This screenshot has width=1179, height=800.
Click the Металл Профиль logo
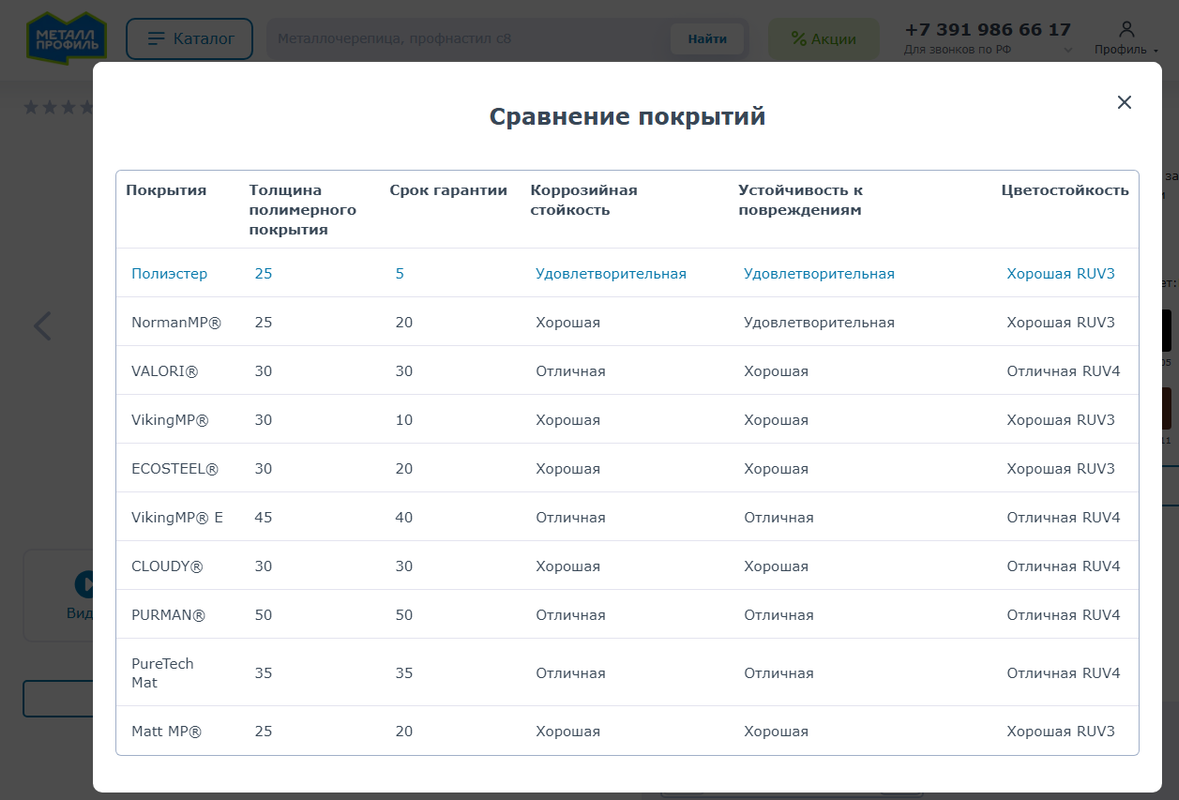tap(67, 38)
